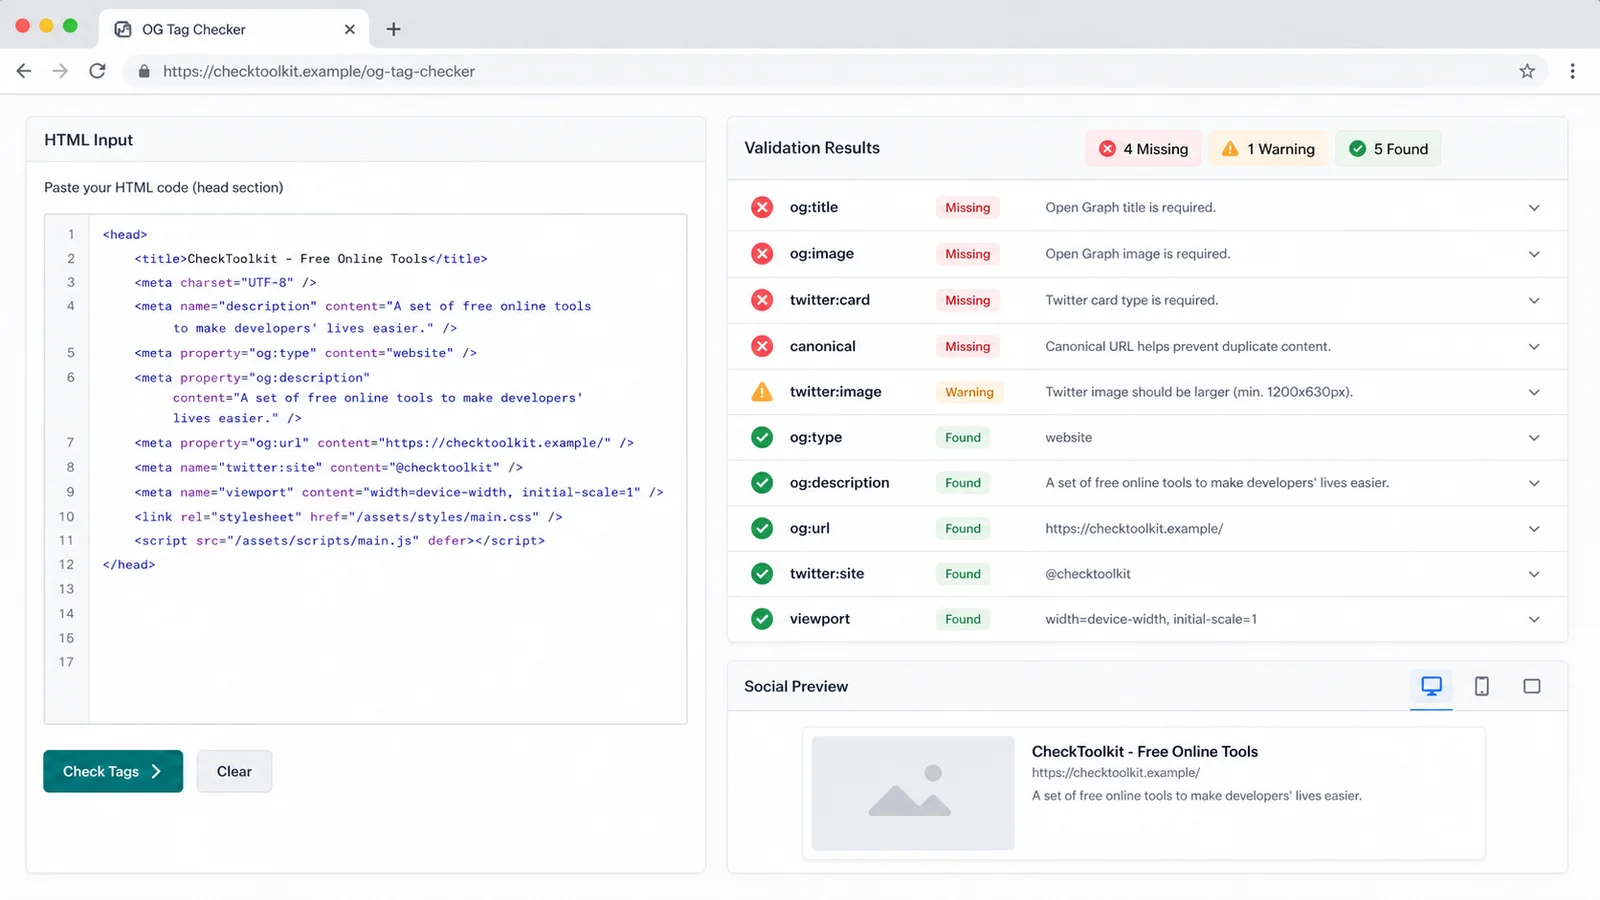Switch social preview to desktop view
The image size is (1600, 900).
[1431, 686]
